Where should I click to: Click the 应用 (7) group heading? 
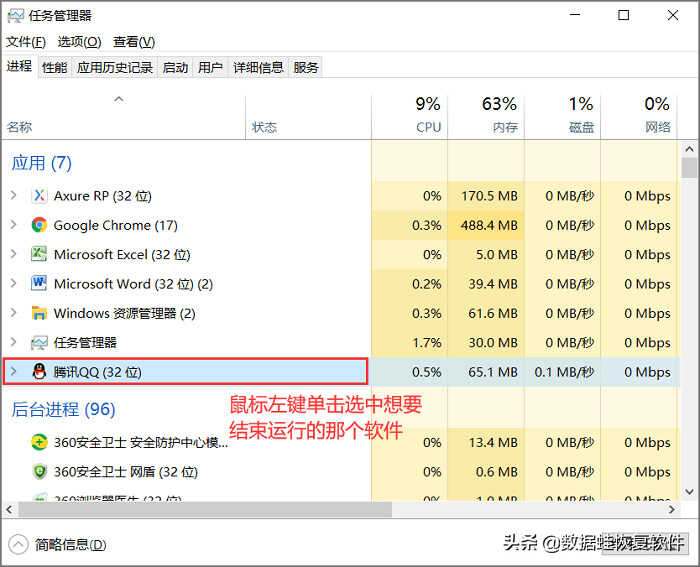point(42,163)
